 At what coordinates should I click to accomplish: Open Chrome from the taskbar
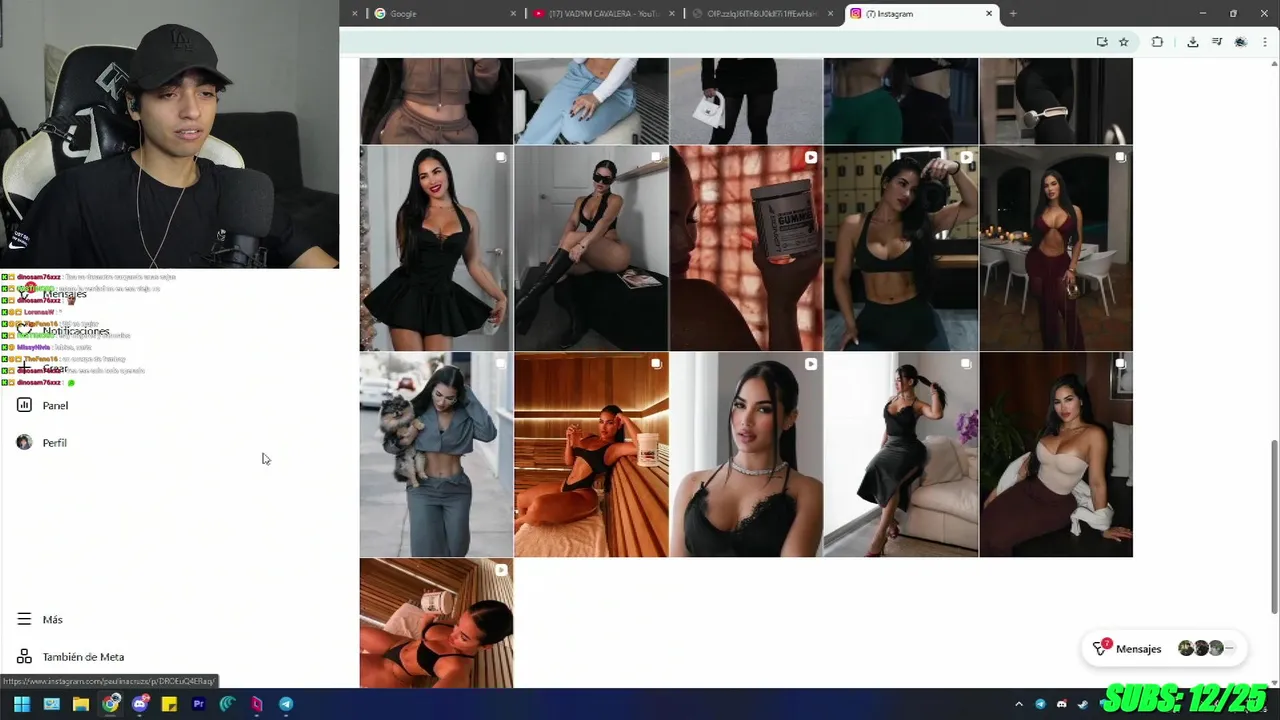(110, 704)
